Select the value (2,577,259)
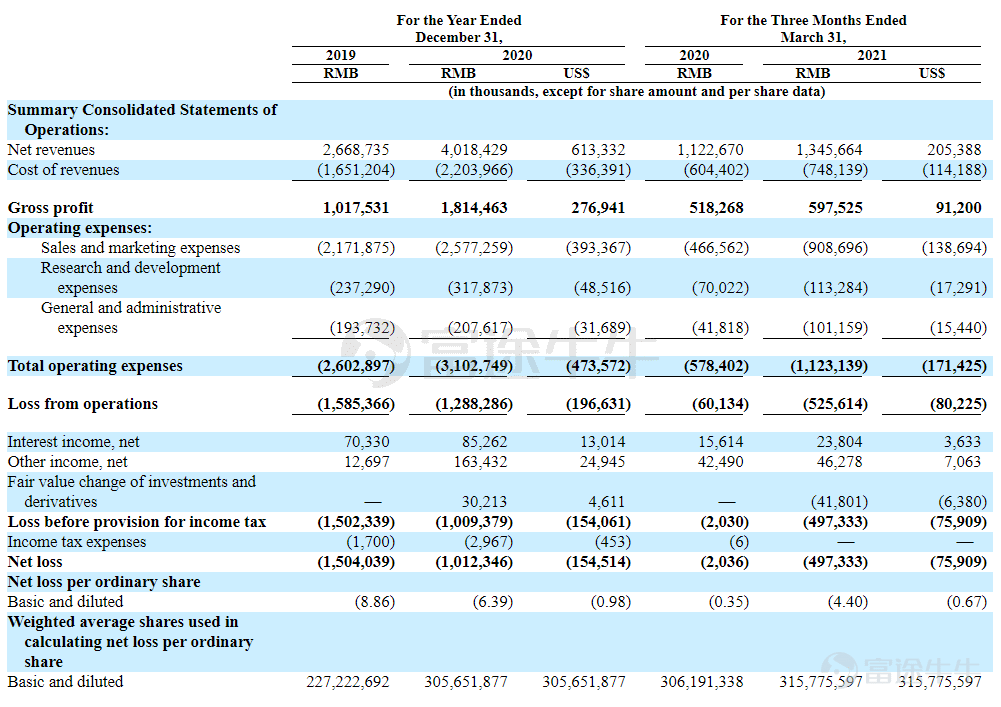The width and height of the screenshot is (1001, 707). coord(474,248)
